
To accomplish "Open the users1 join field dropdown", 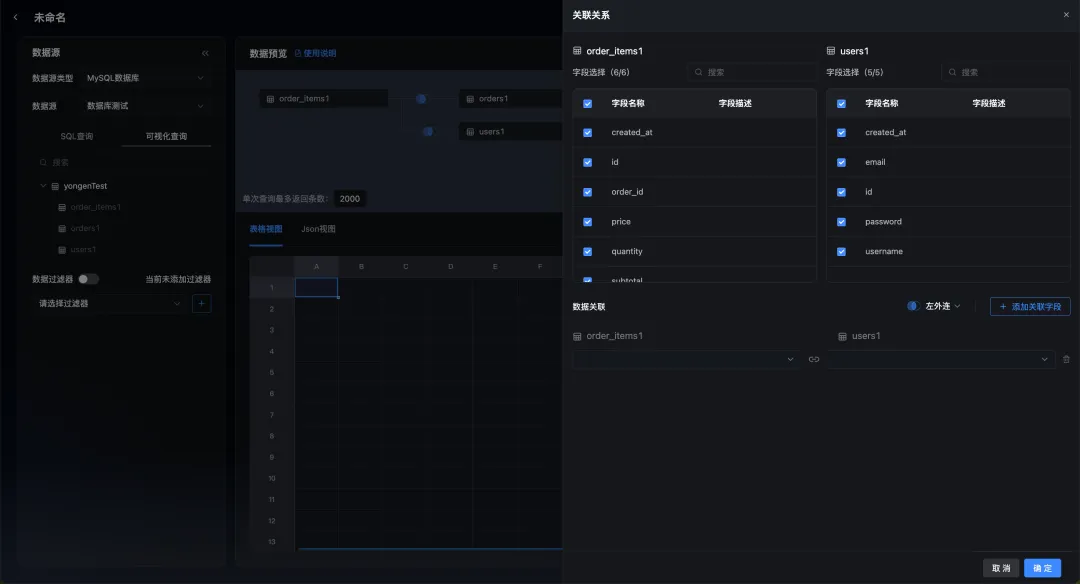I will [x=940, y=359].
